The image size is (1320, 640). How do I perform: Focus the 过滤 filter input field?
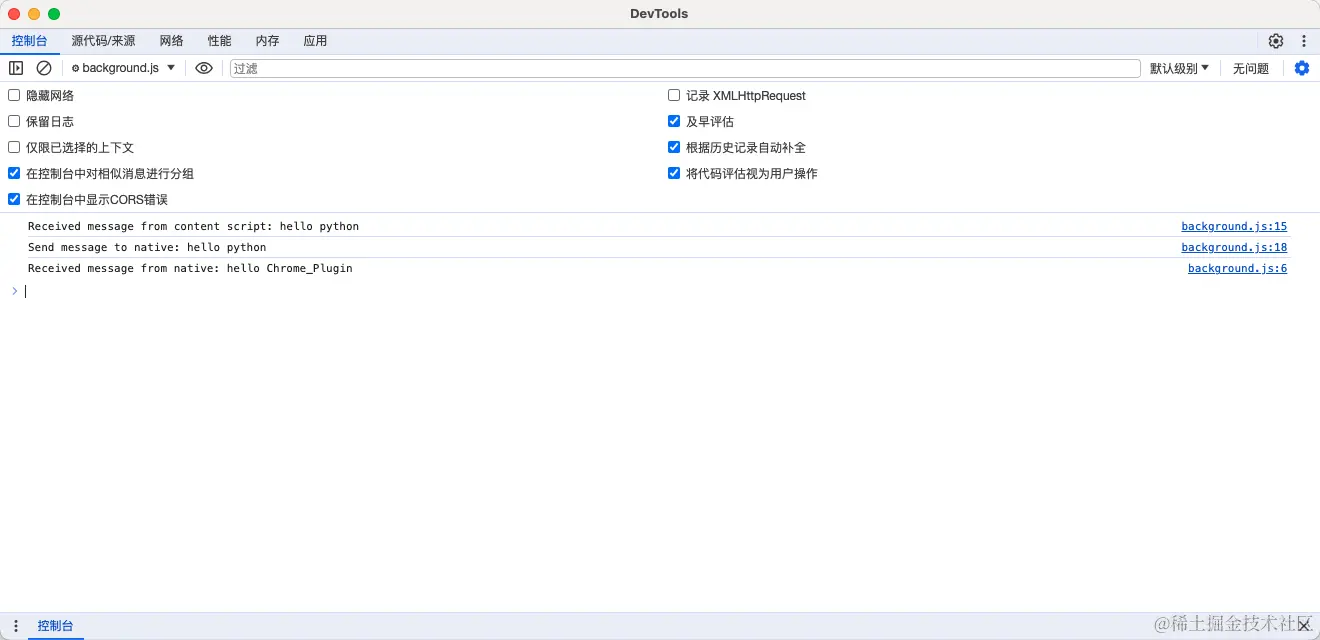[685, 68]
